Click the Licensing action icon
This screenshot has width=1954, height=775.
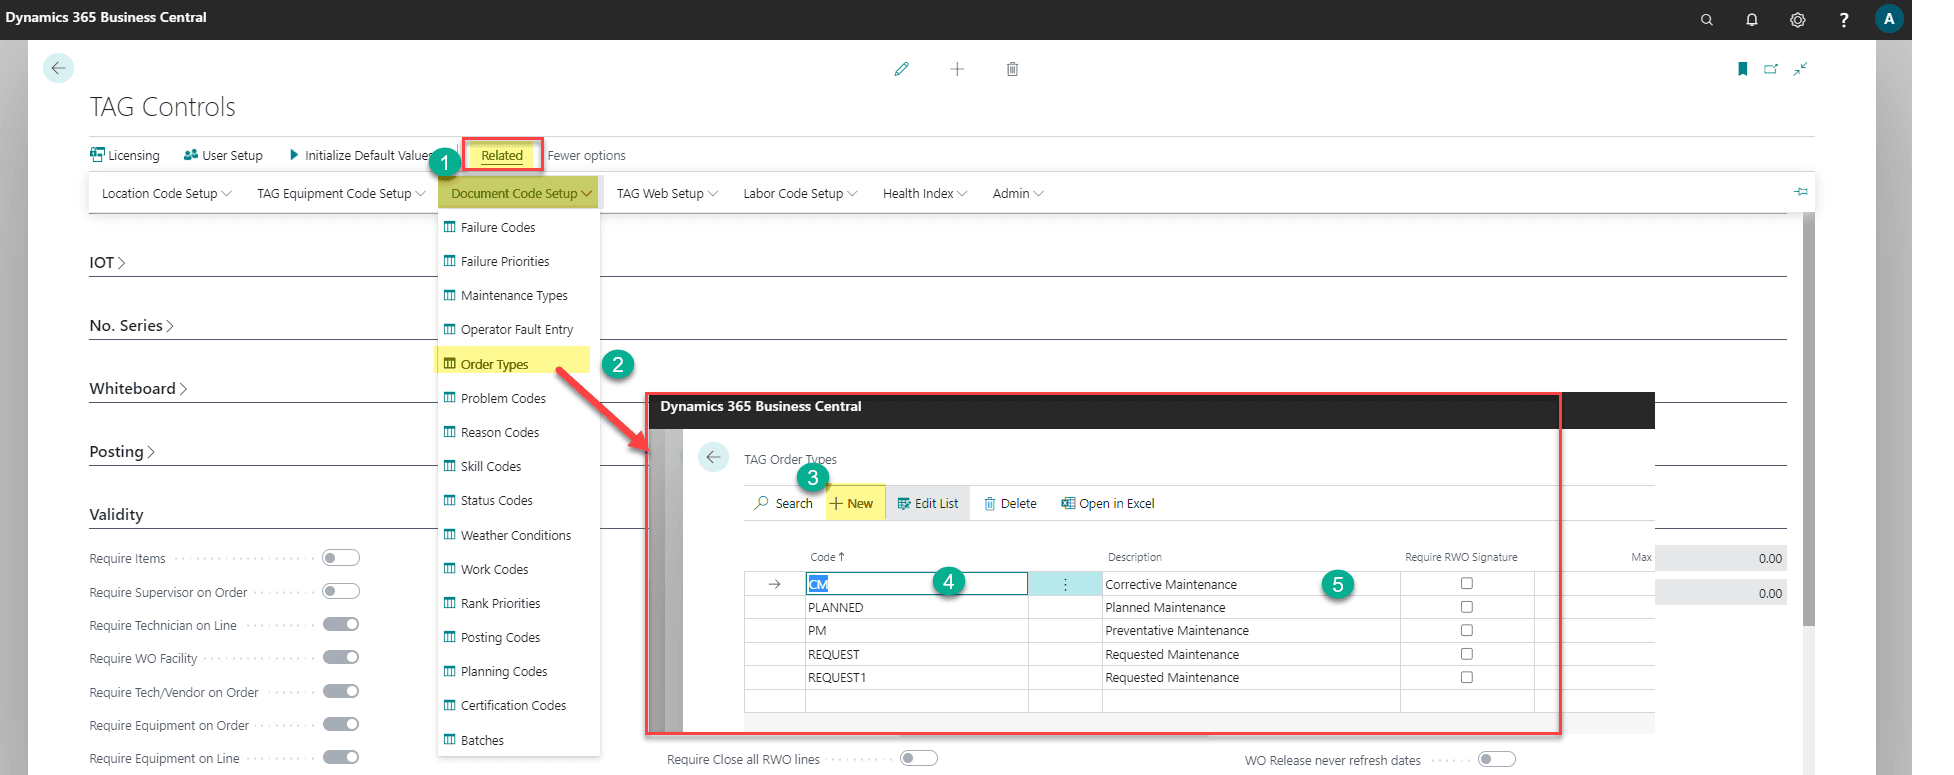[97, 155]
